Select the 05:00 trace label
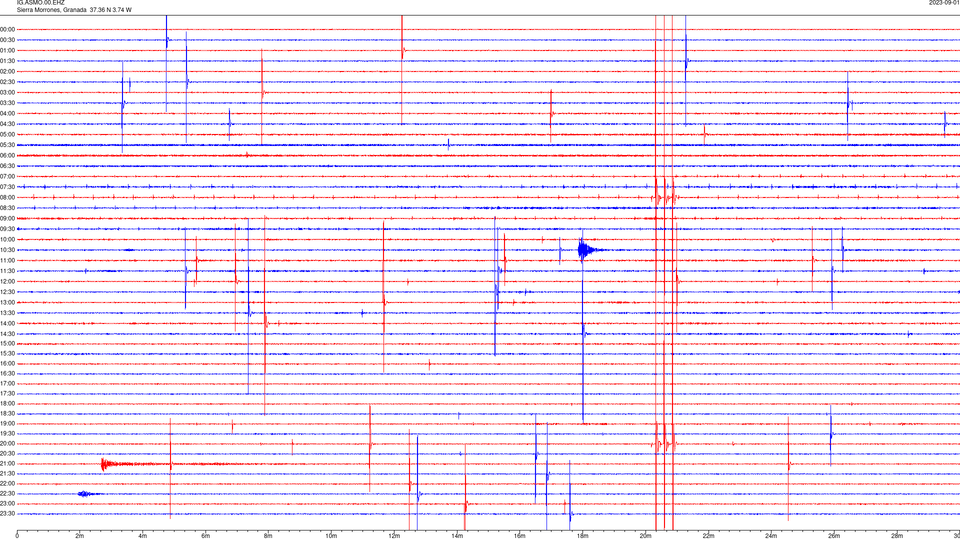The width and height of the screenshot is (960, 540). (x=8, y=134)
